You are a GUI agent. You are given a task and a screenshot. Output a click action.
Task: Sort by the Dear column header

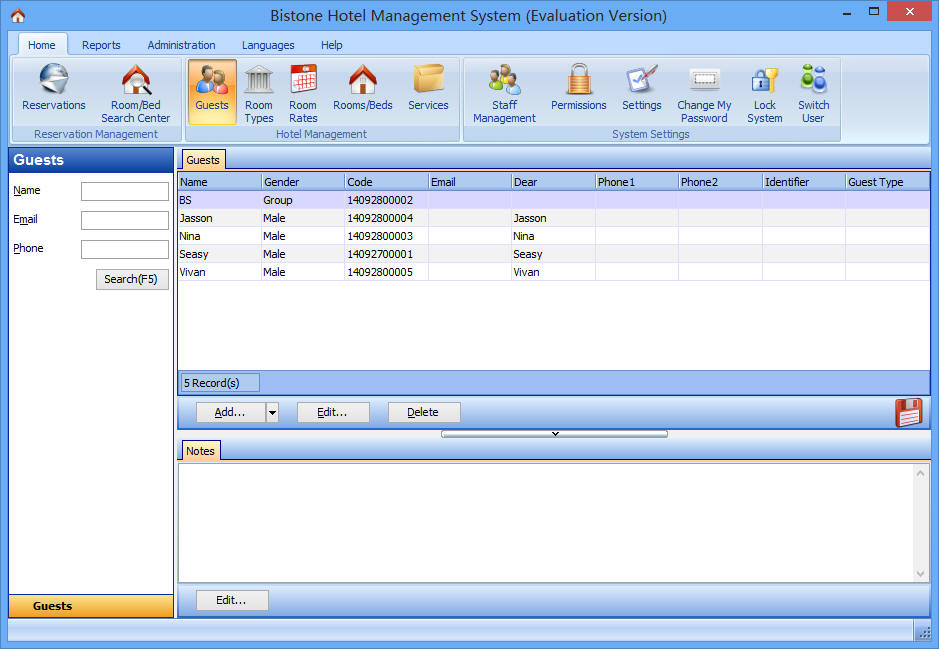[x=553, y=182]
